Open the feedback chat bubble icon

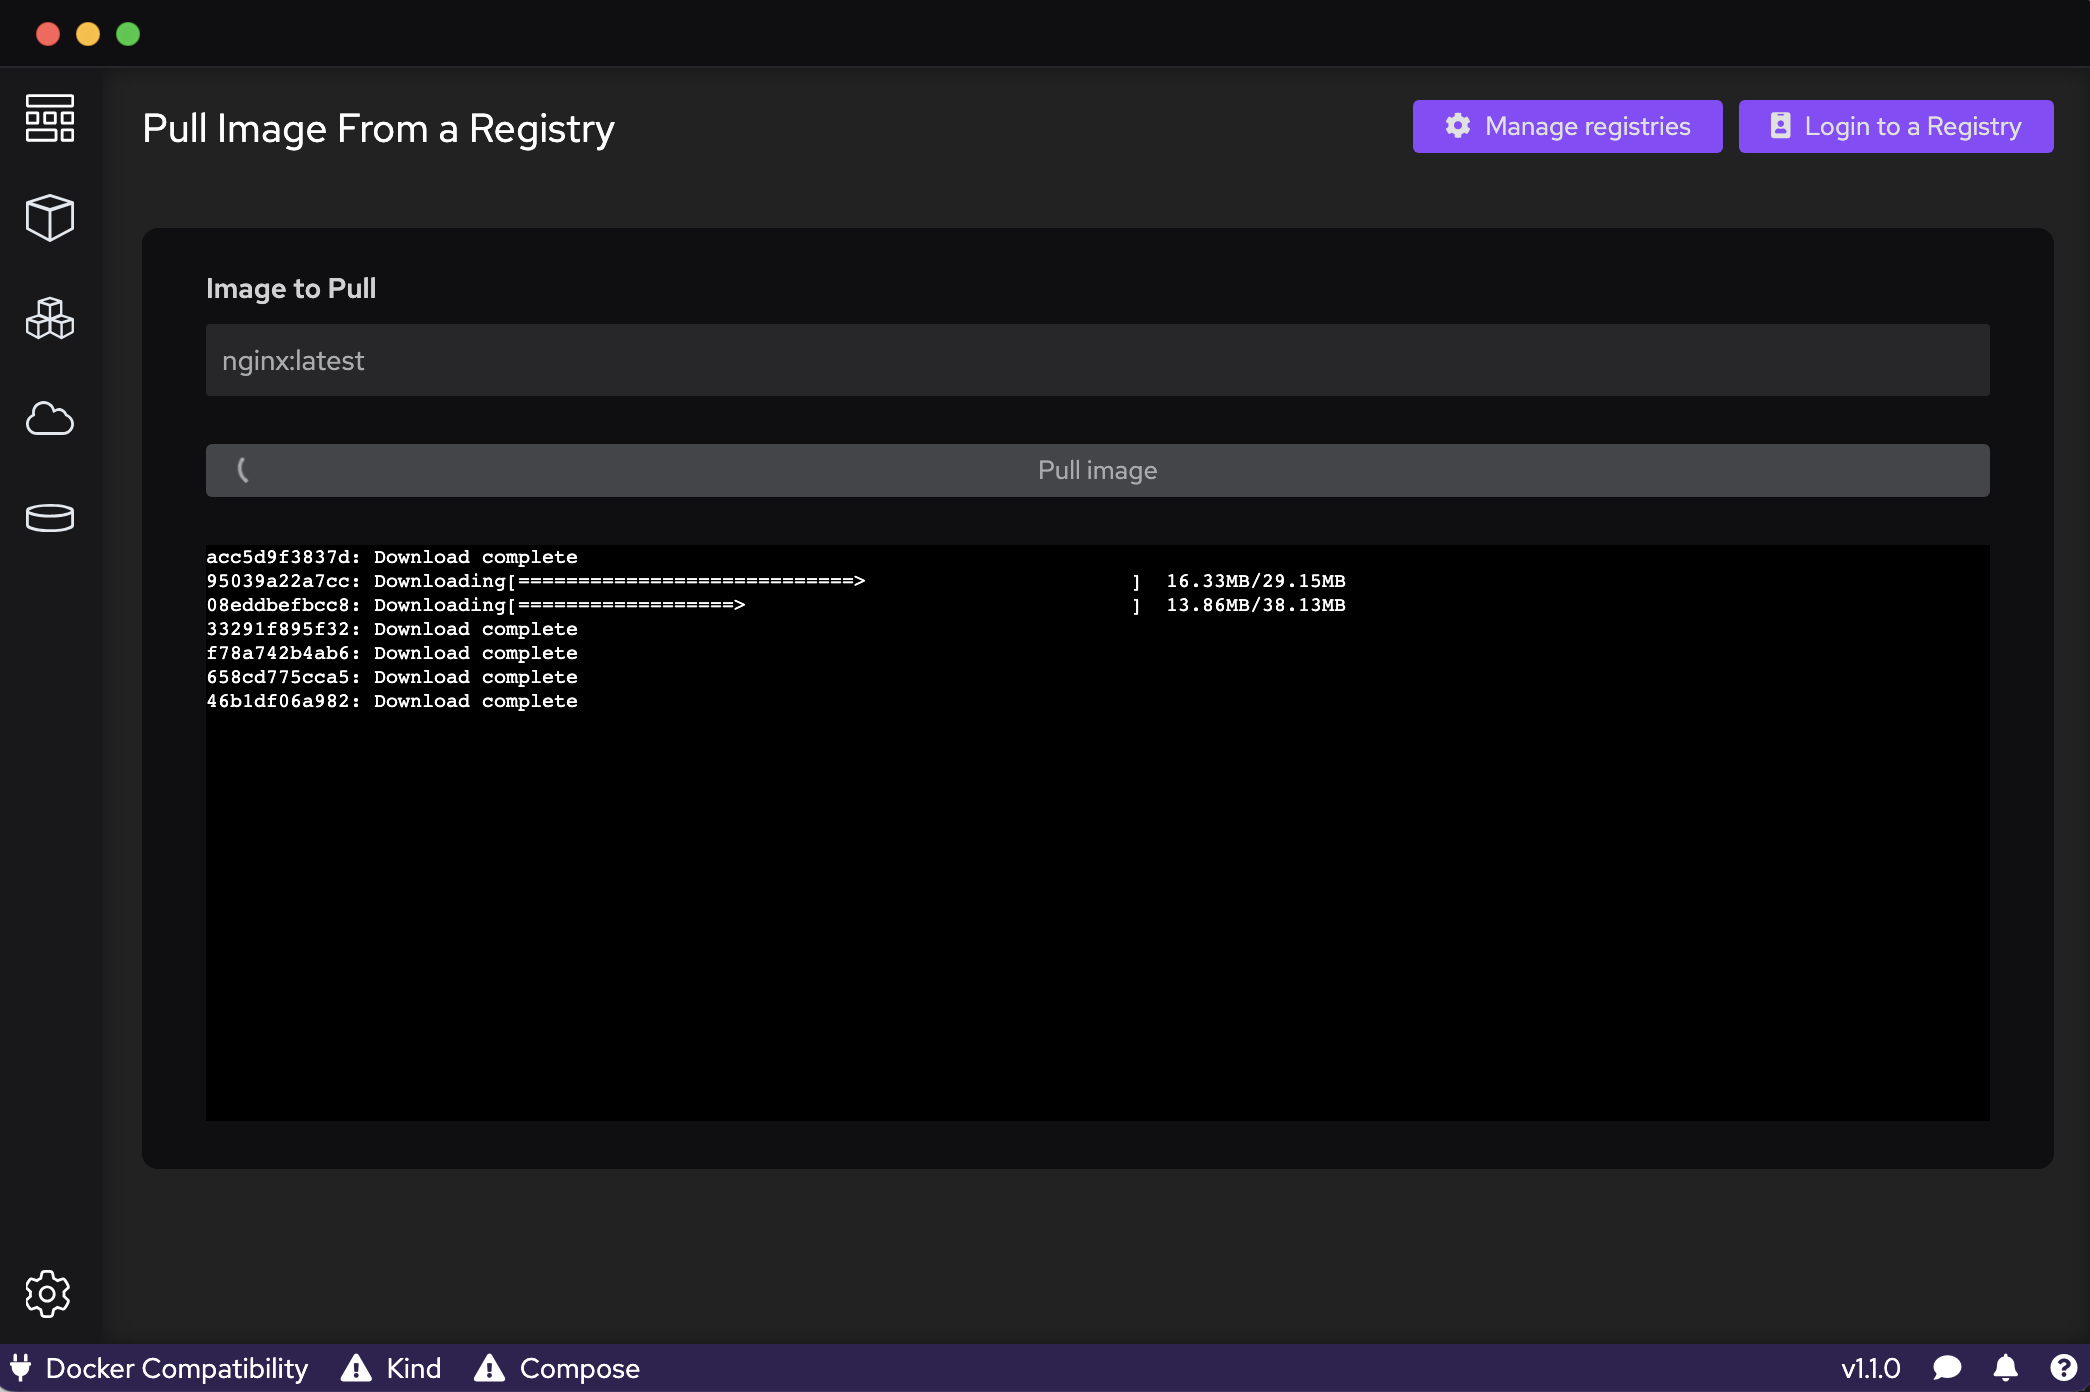(1946, 1368)
